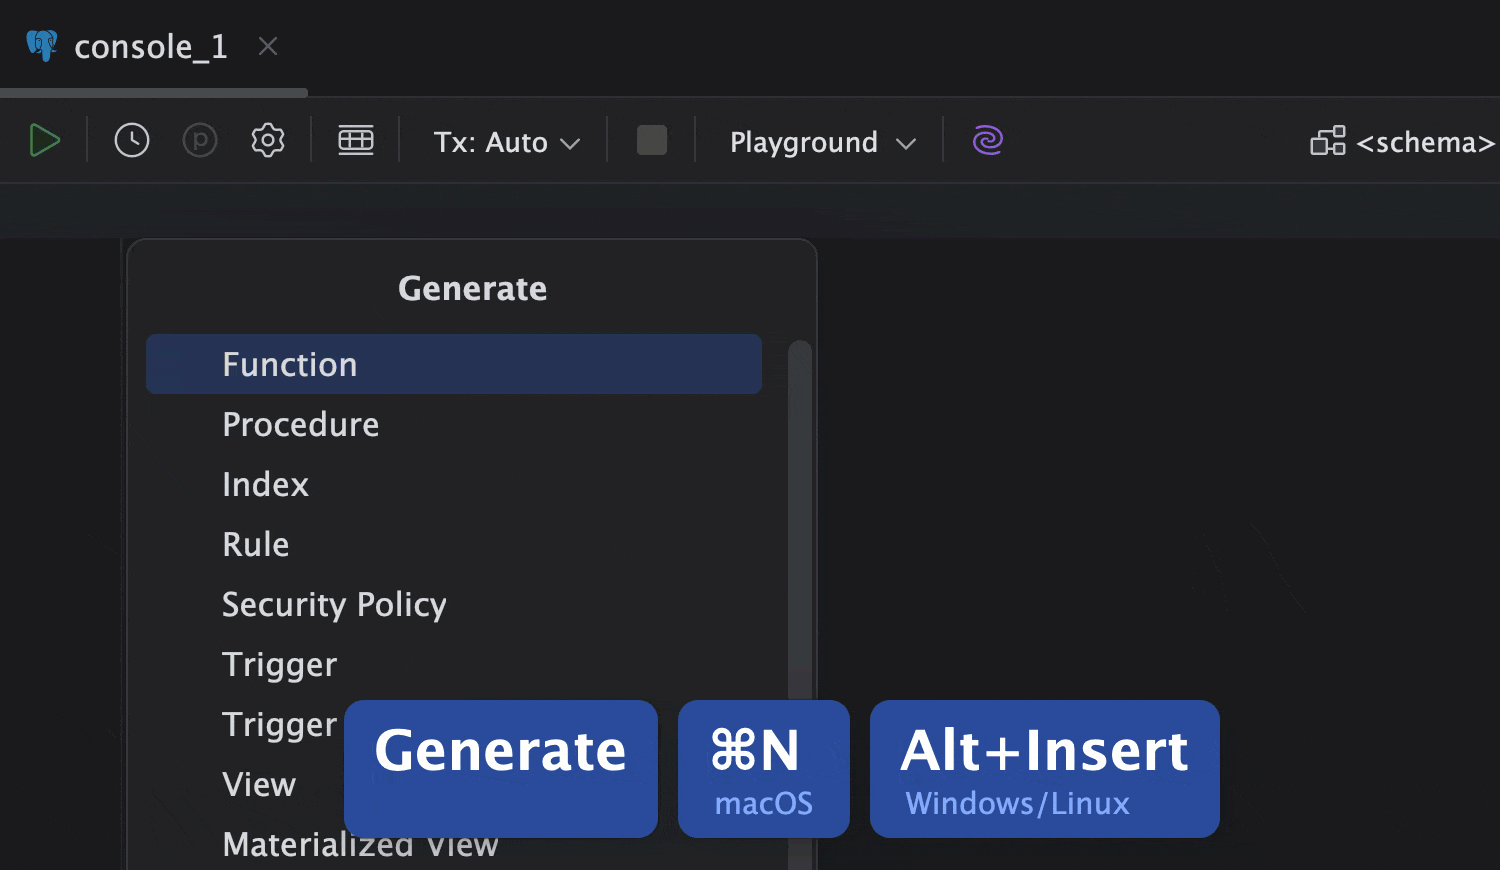1500x870 pixels.
Task: Open console settings gear icon
Action: tap(268, 141)
